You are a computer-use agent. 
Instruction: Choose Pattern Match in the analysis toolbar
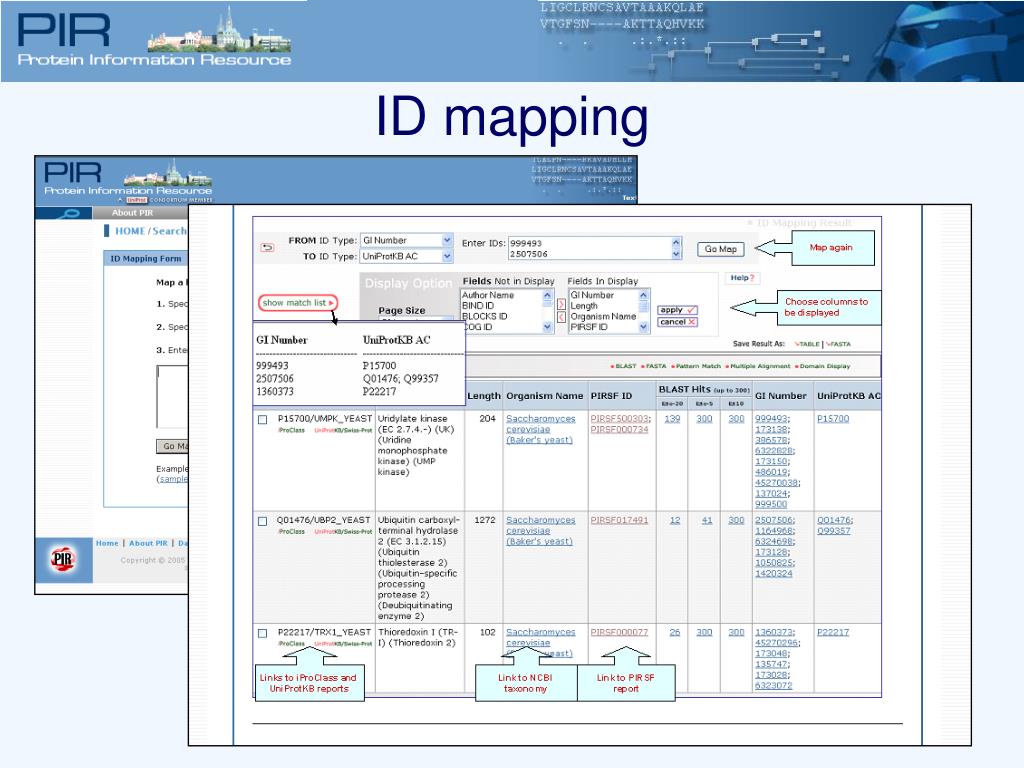(x=696, y=366)
